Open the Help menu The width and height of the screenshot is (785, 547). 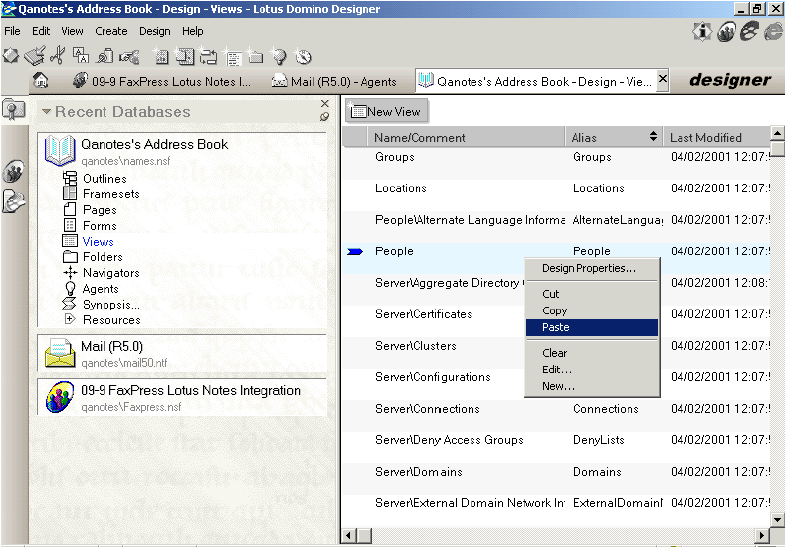pos(192,31)
